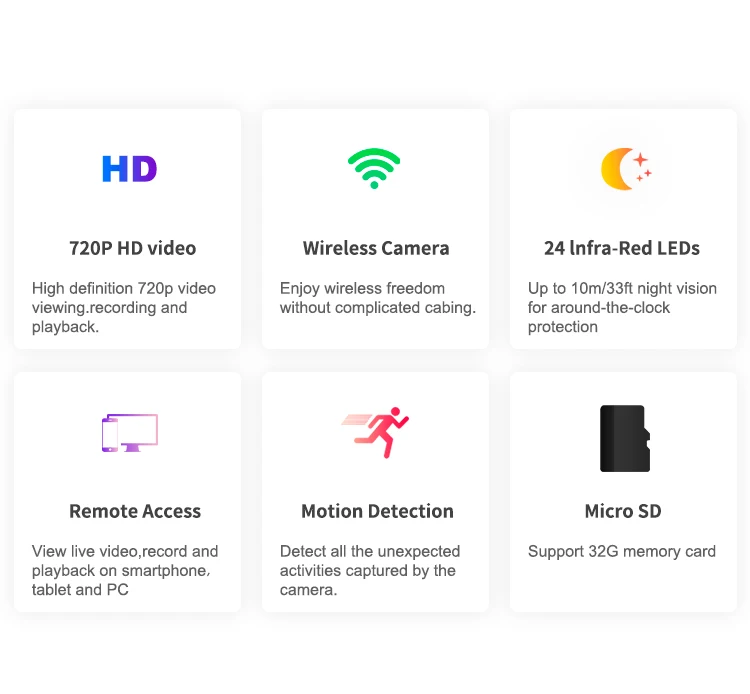Click the Support 32G memory card text

click(x=622, y=551)
